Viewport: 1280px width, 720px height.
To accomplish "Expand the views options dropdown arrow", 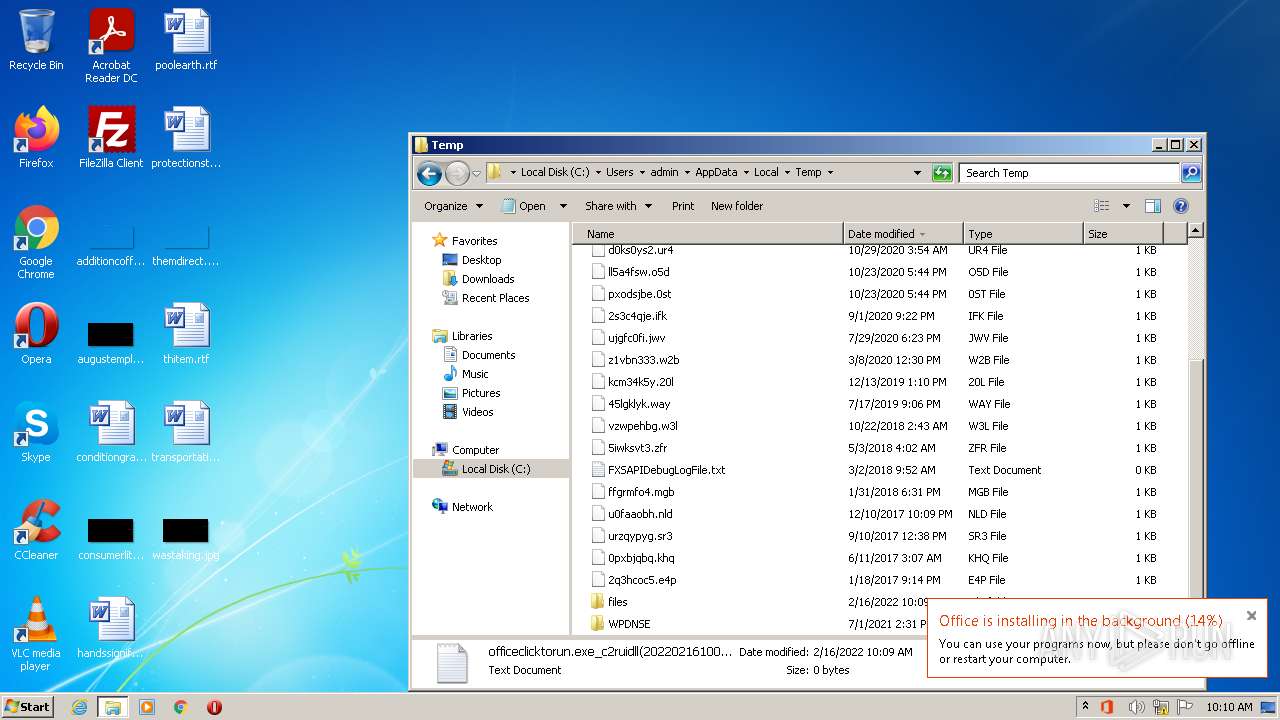I will click(1126, 206).
